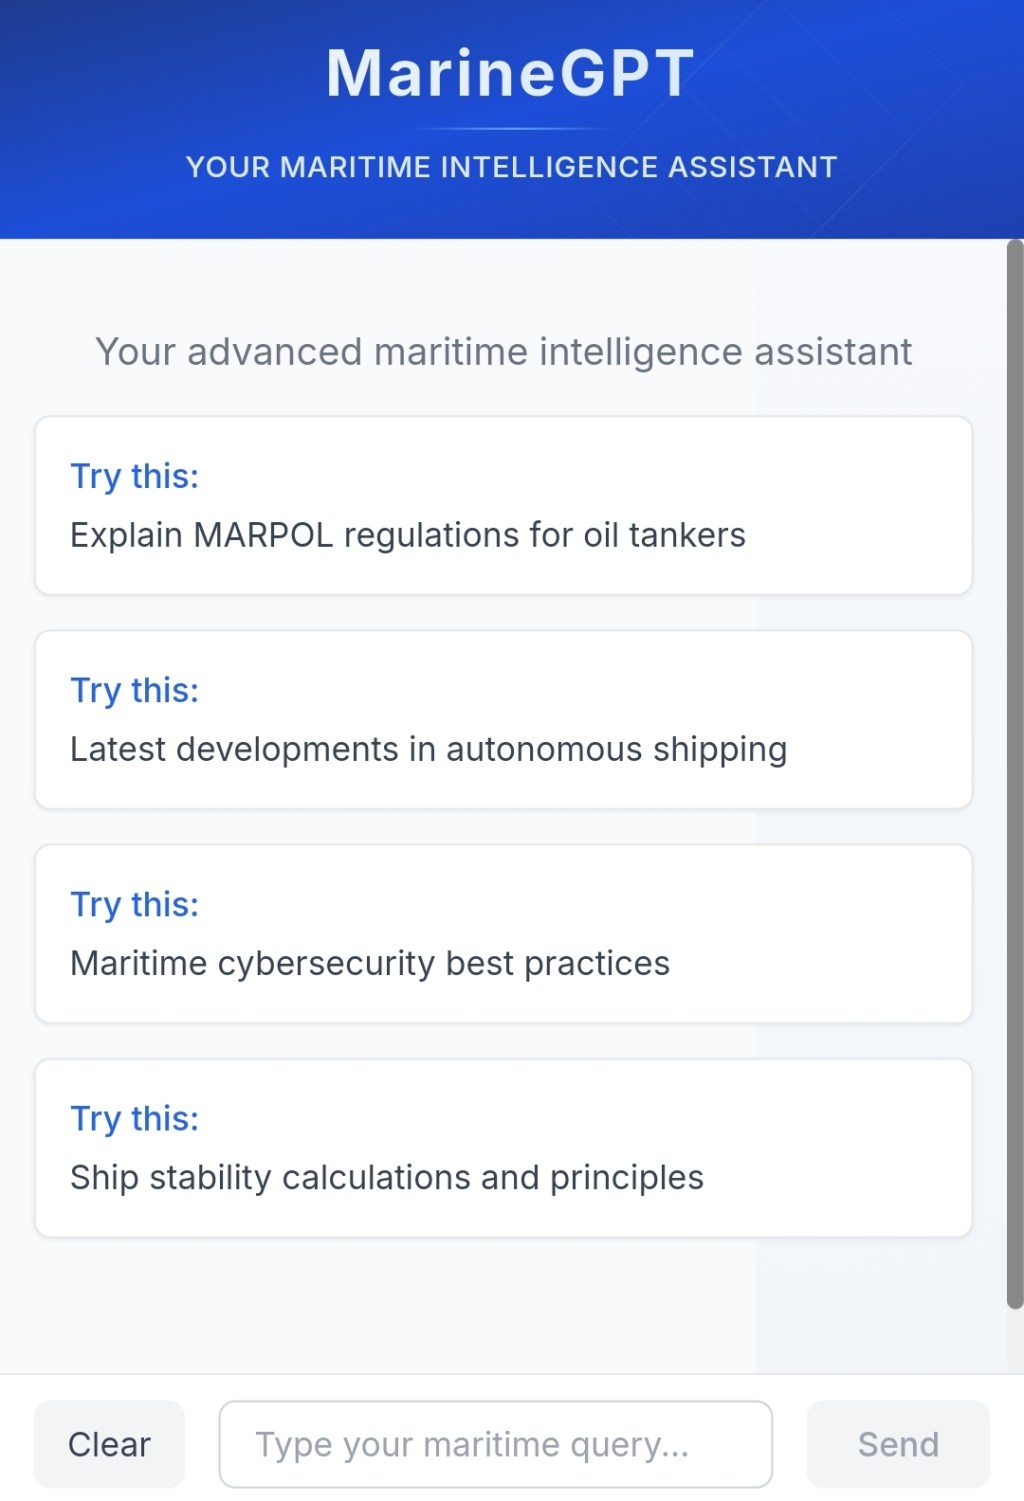Select text 'Explain MARPOL regulations for oil tankers'
The image size is (1024, 1501).
click(407, 535)
